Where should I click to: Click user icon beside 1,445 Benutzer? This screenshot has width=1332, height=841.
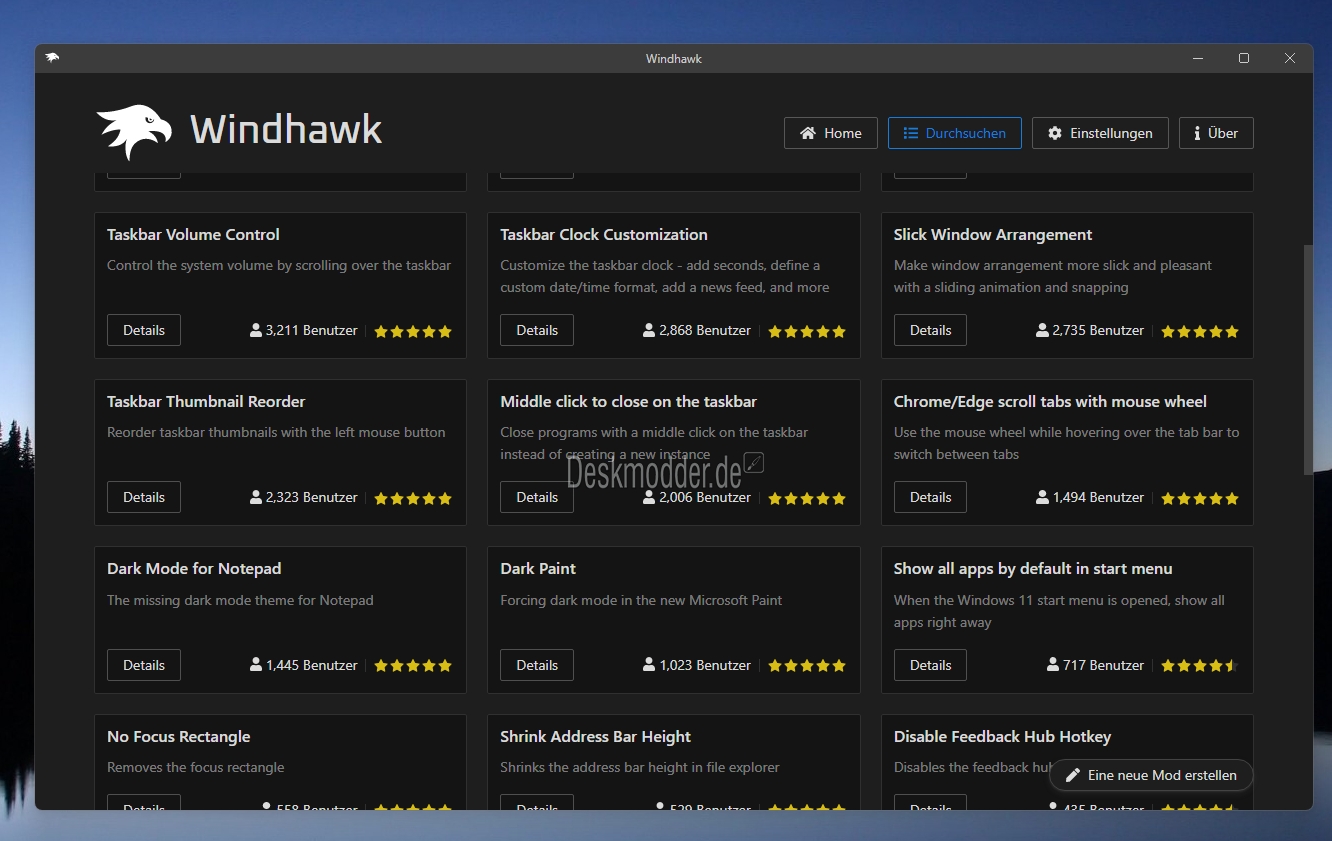256,665
